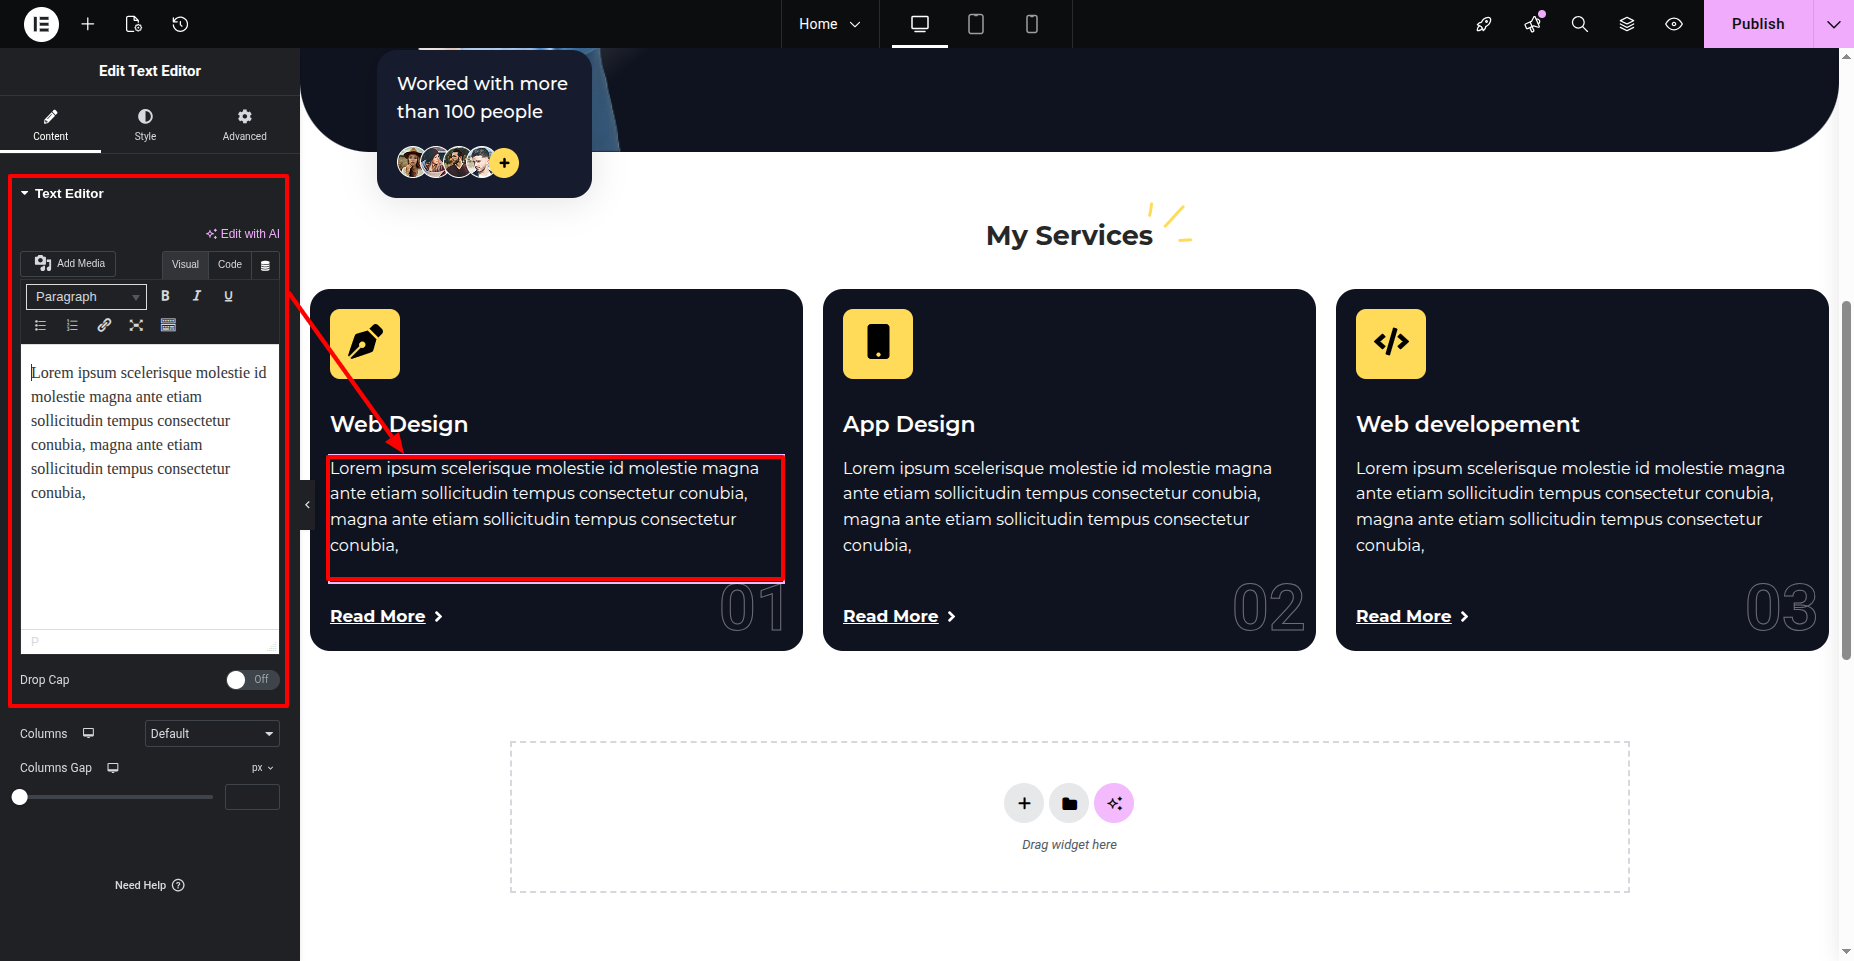Viewport: 1854px width, 961px height.
Task: Click the insert link icon
Action: [x=104, y=325]
